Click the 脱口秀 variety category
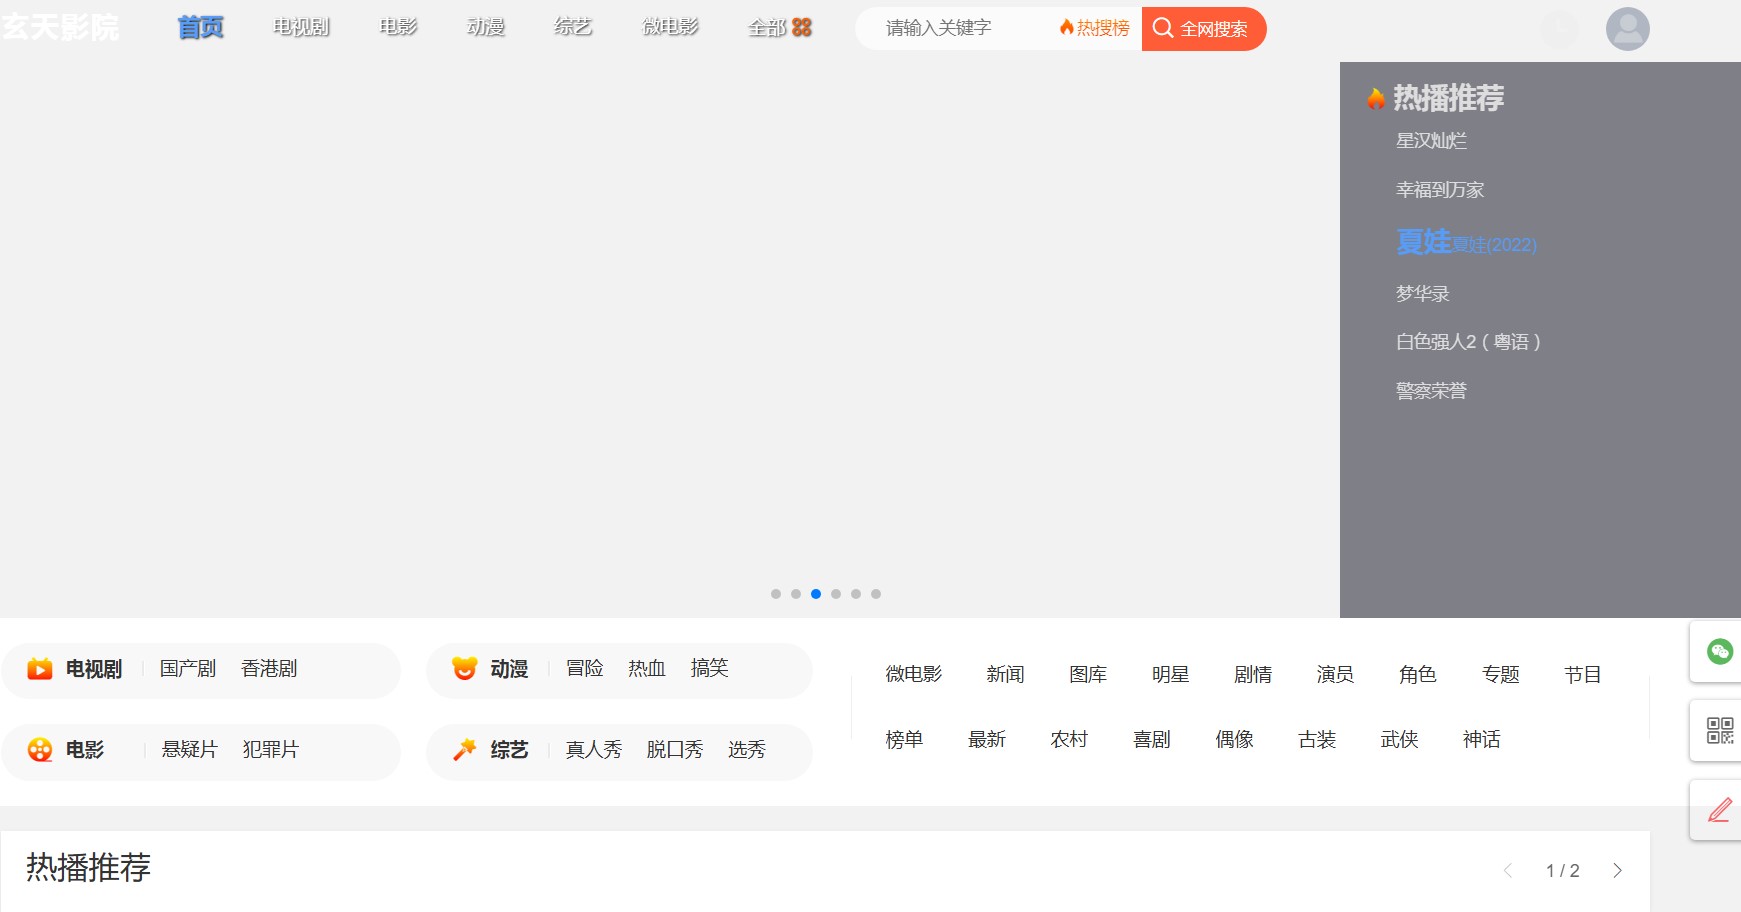1741x912 pixels. coord(675,750)
